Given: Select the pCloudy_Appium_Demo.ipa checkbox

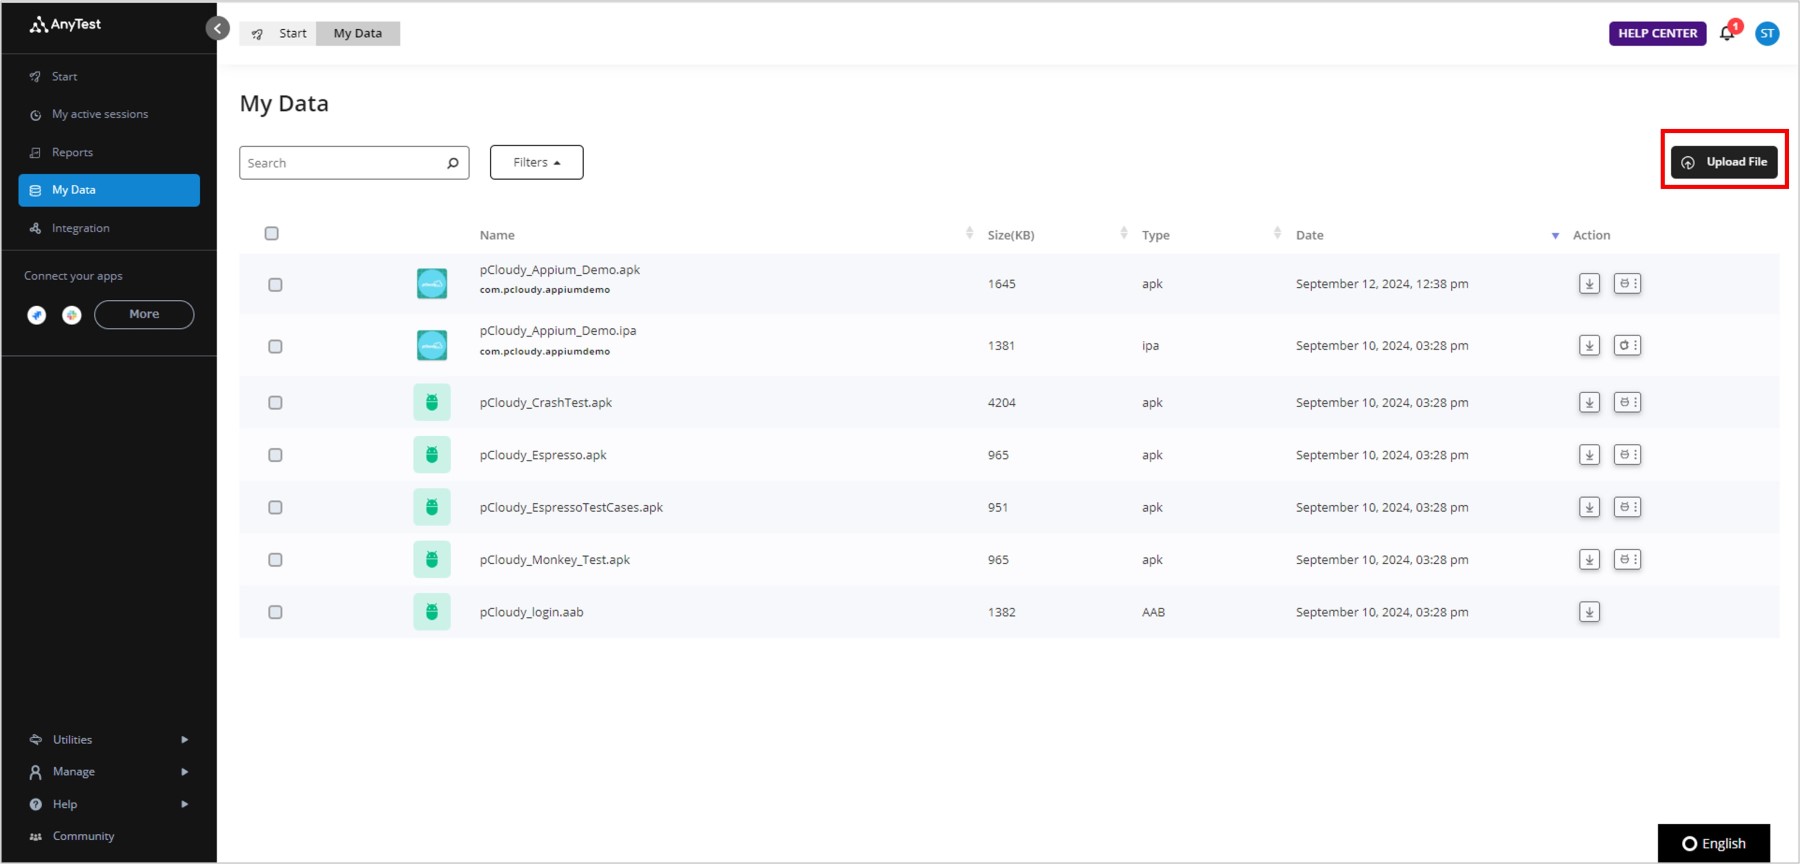Looking at the screenshot, I should [275, 347].
